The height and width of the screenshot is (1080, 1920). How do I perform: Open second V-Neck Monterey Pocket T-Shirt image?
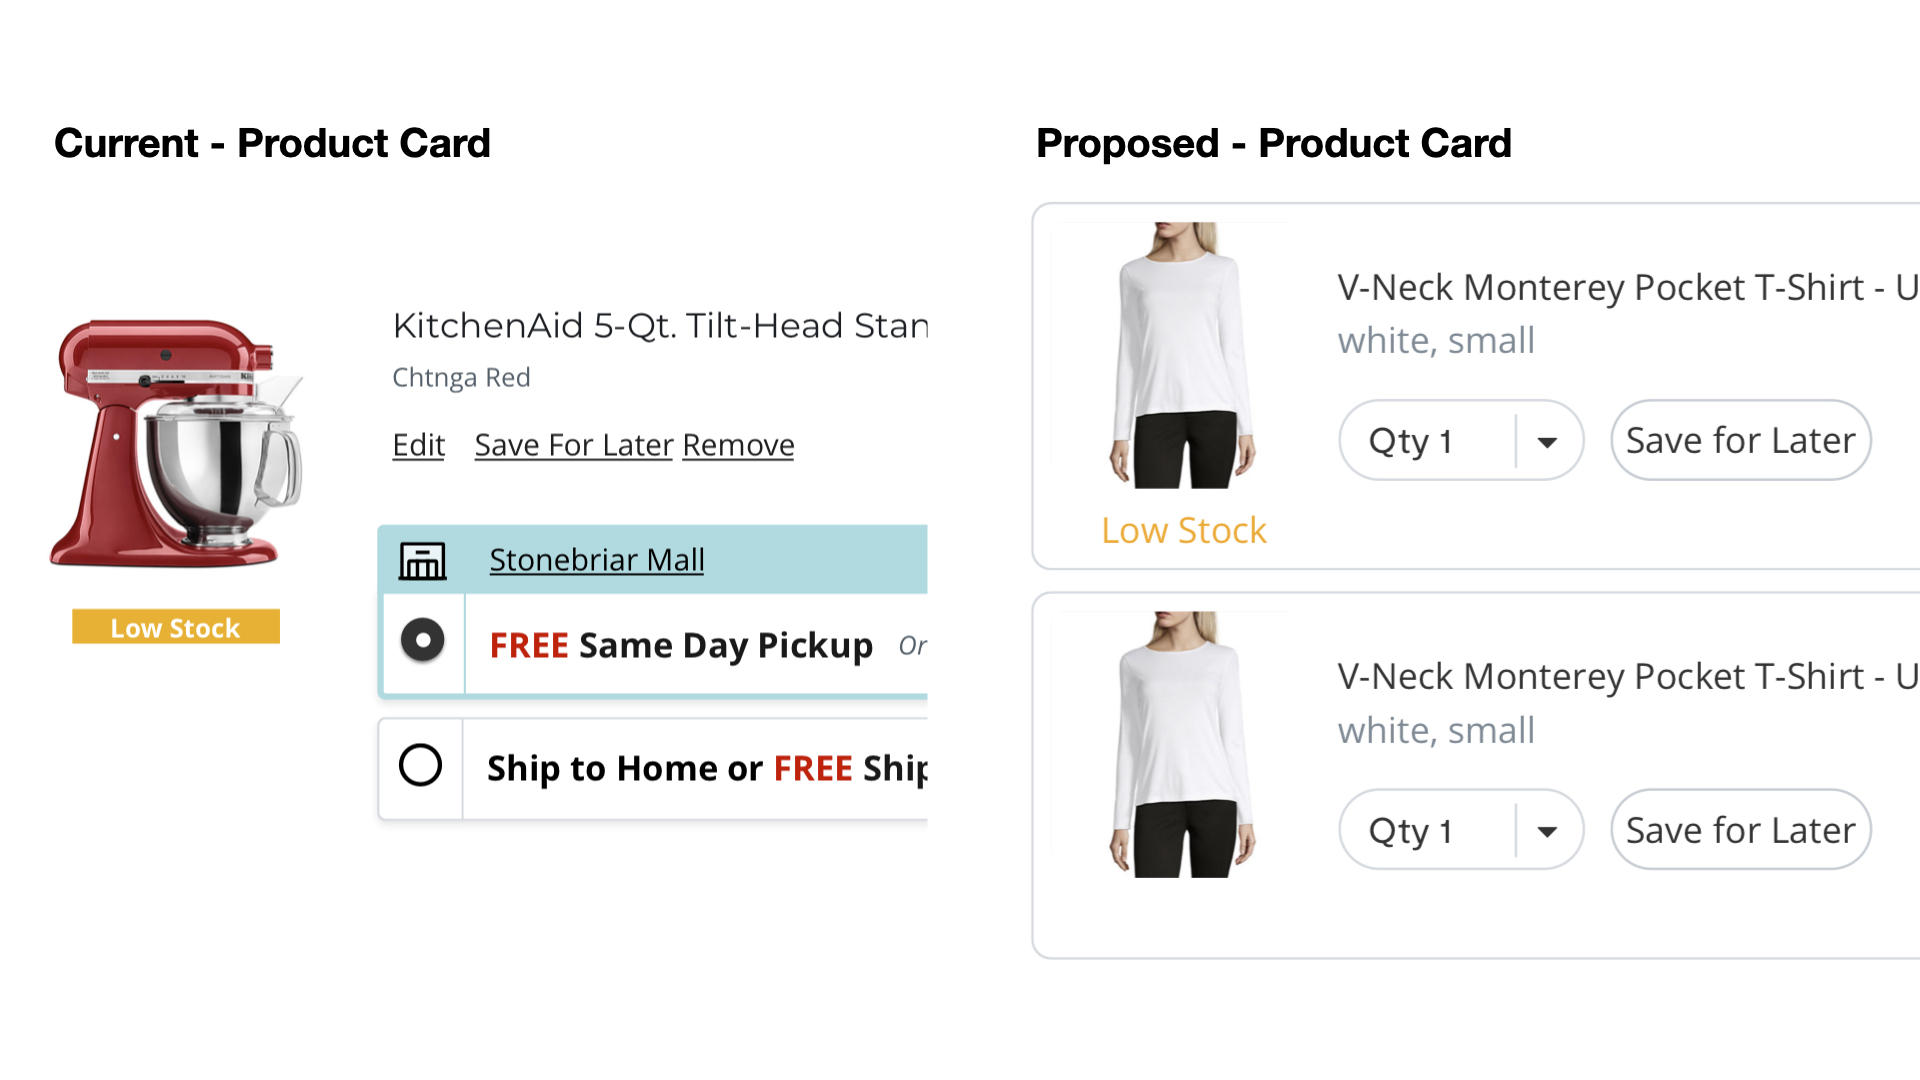pos(1183,745)
